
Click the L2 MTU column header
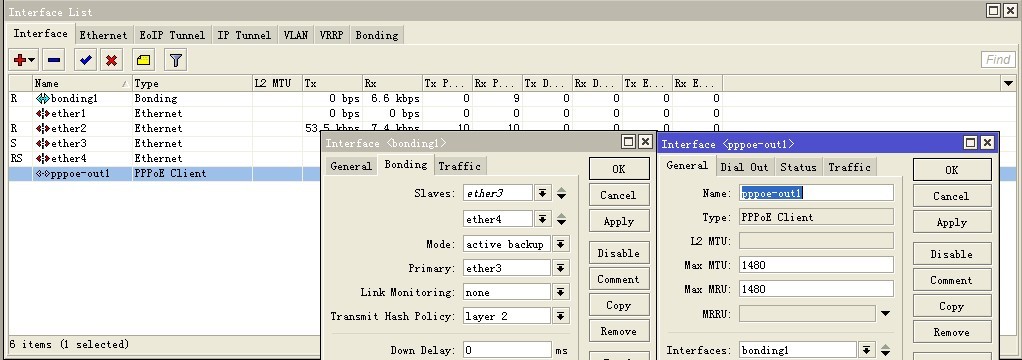[277, 83]
